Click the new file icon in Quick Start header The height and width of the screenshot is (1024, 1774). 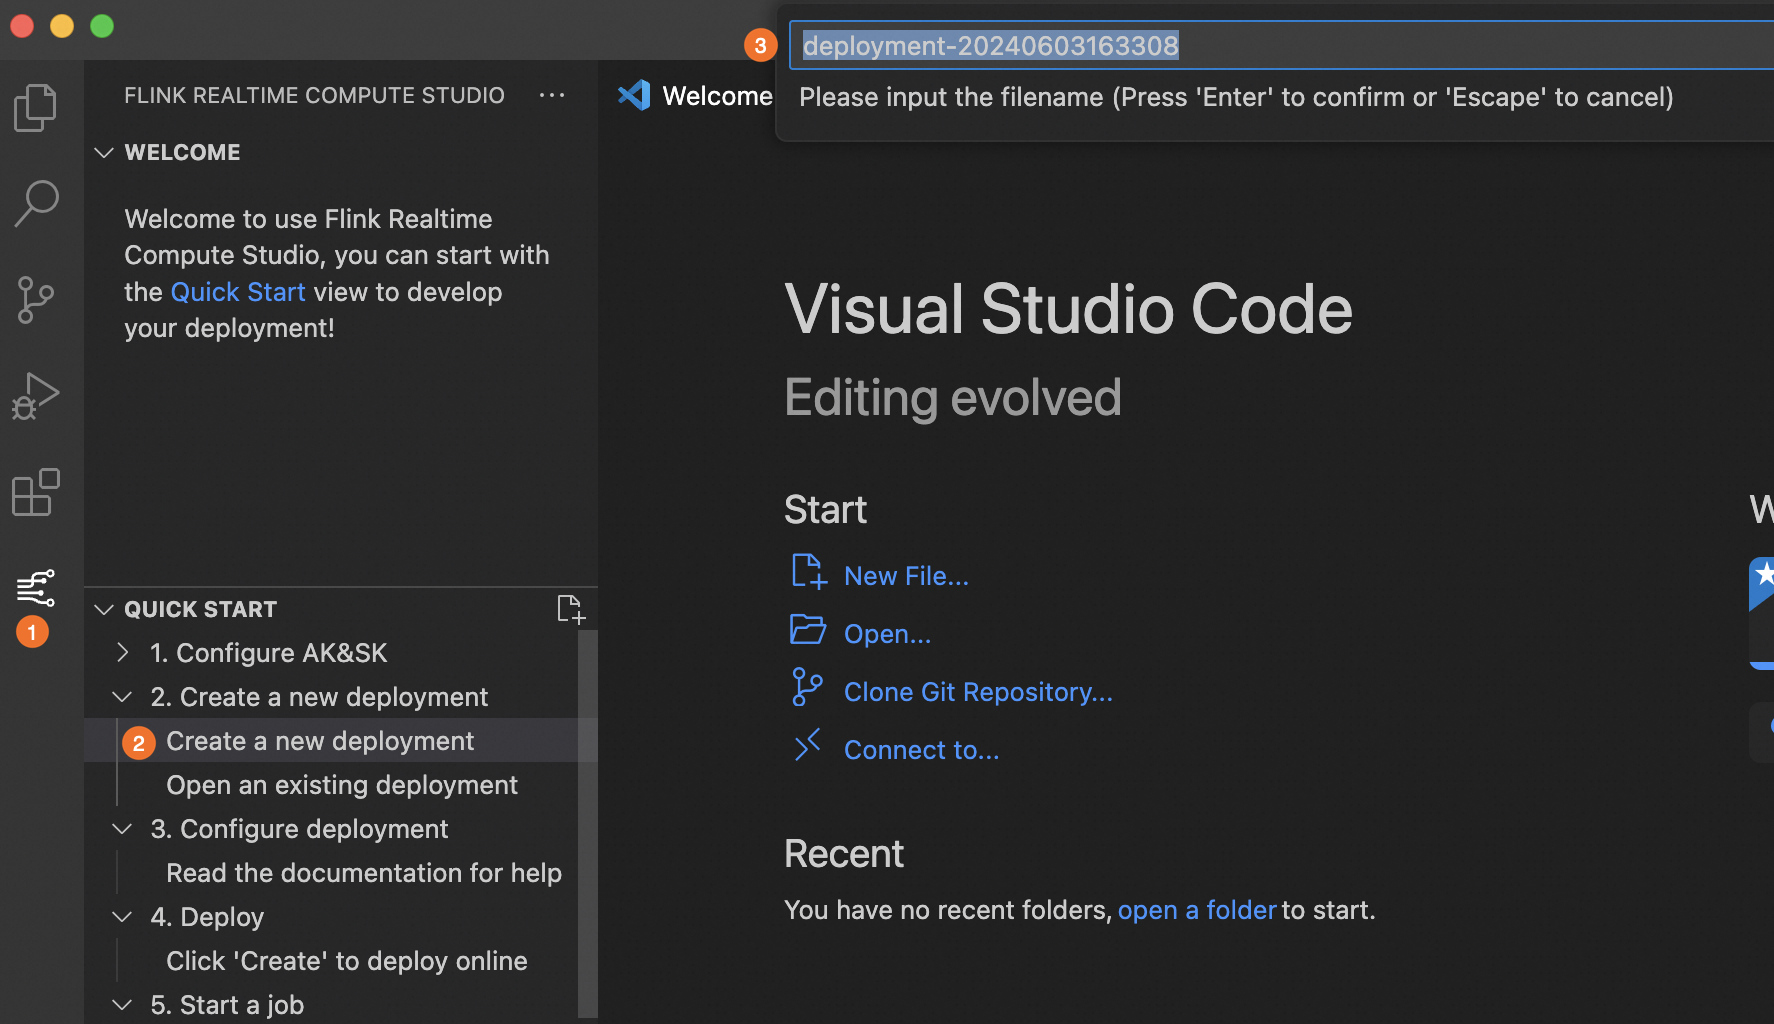570,609
